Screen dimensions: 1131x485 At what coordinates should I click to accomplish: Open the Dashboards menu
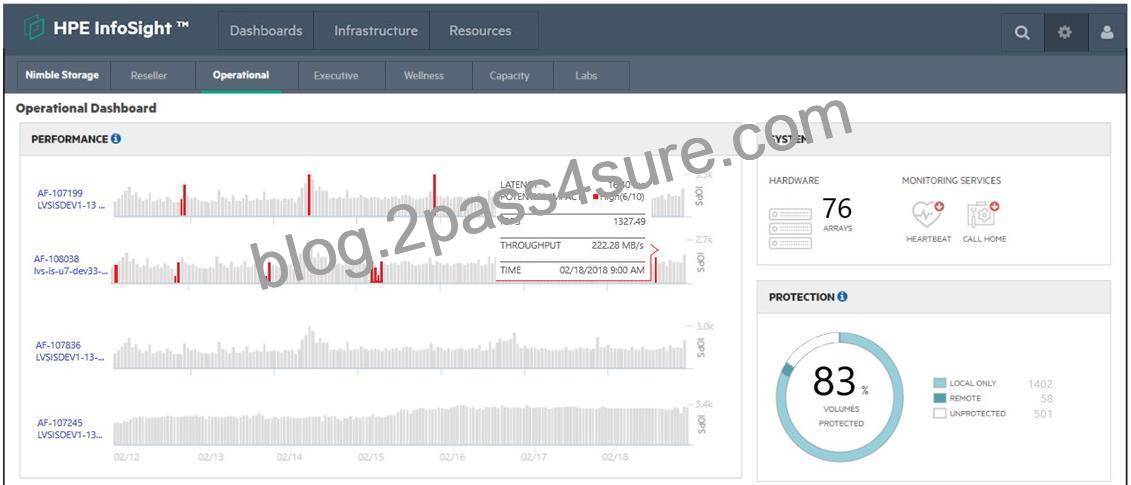point(265,31)
